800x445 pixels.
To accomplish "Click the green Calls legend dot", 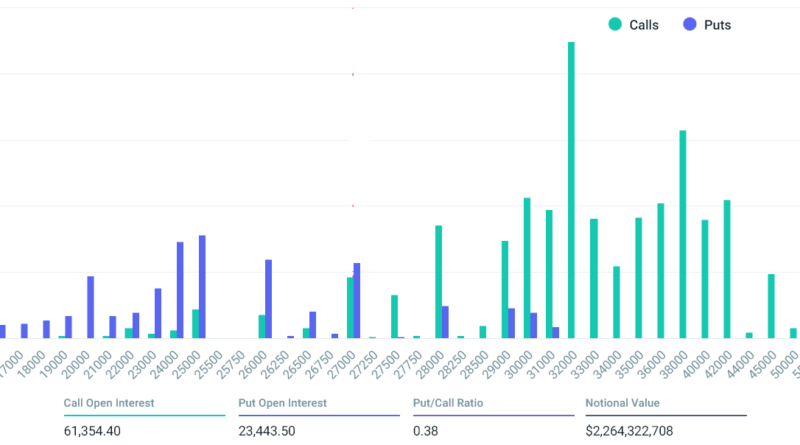I will [x=615, y=25].
